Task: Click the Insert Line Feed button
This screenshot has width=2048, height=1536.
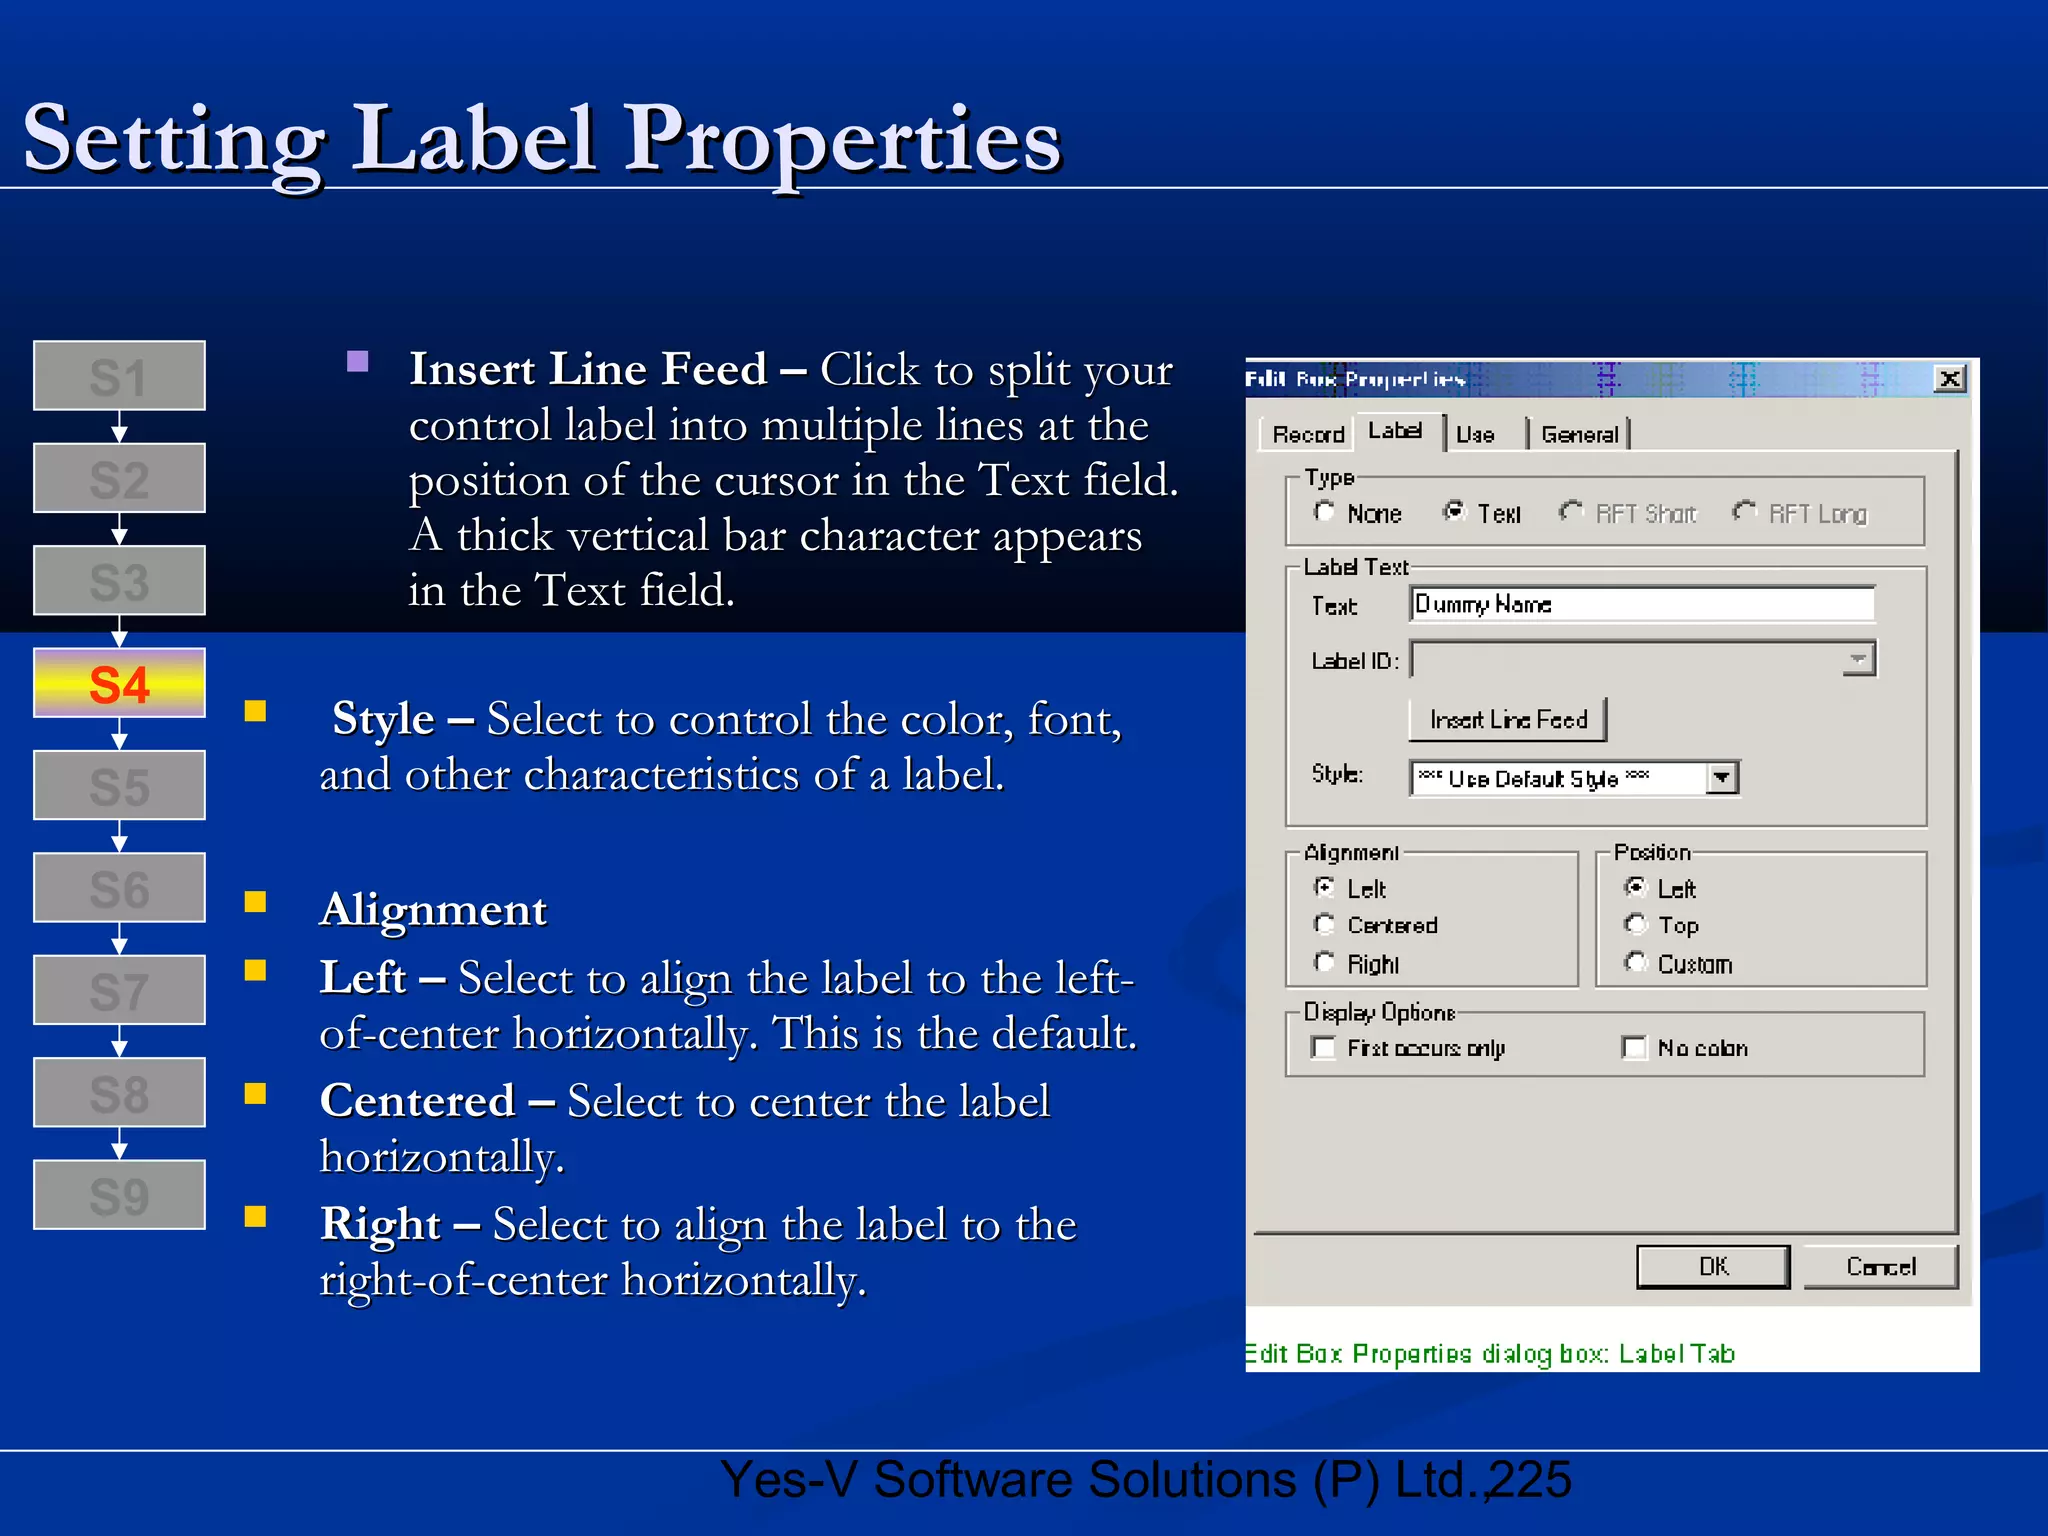Action: (x=1508, y=719)
